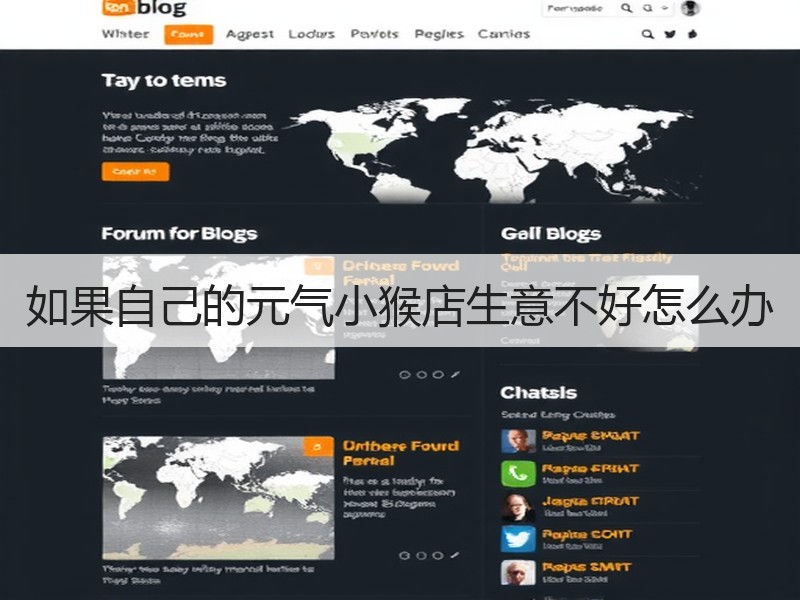Select the third pagination dot under Urtbere Fourd Pertal
This screenshot has height=600, width=800.
point(438,556)
